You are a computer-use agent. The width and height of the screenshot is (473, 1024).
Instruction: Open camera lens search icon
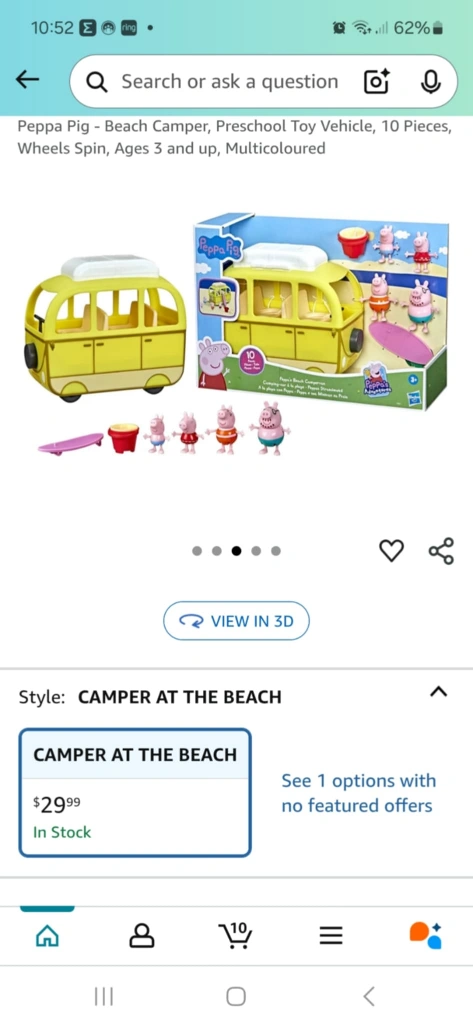pyautogui.click(x=376, y=82)
